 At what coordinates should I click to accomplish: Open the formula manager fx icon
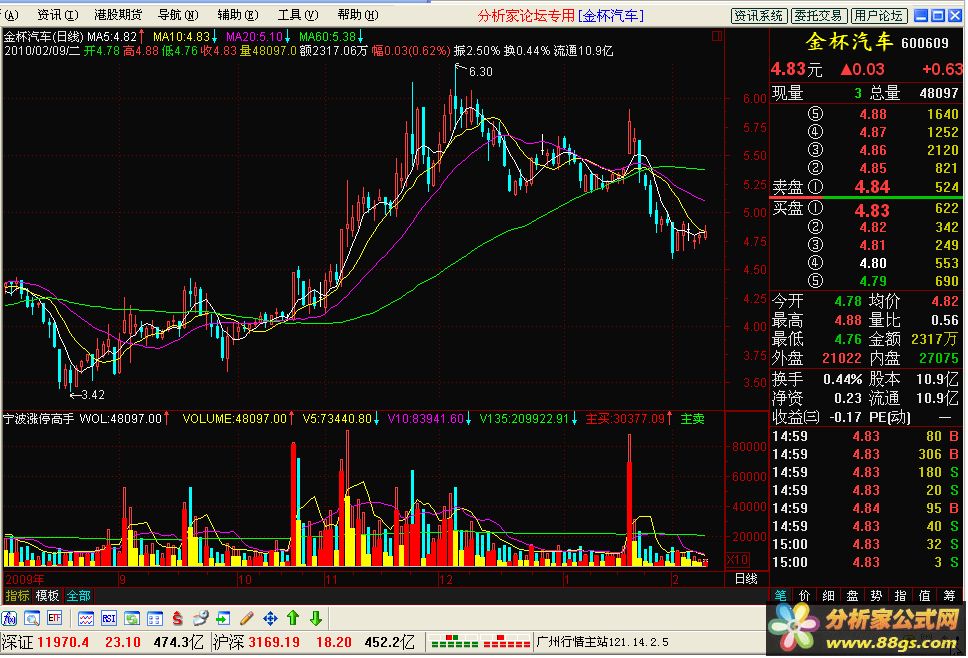9,618
